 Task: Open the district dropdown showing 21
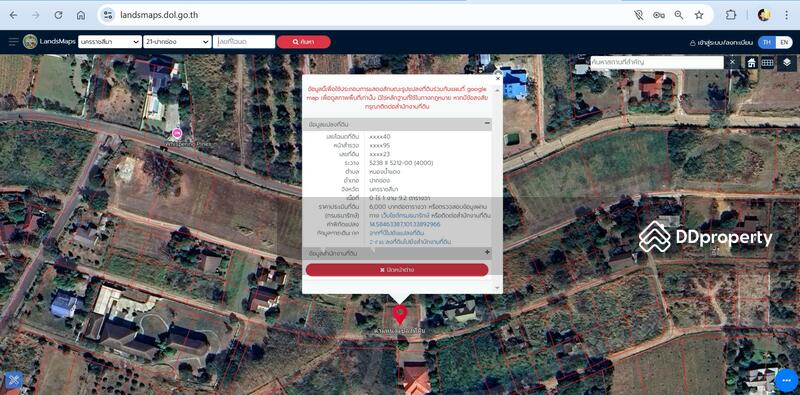pos(177,42)
